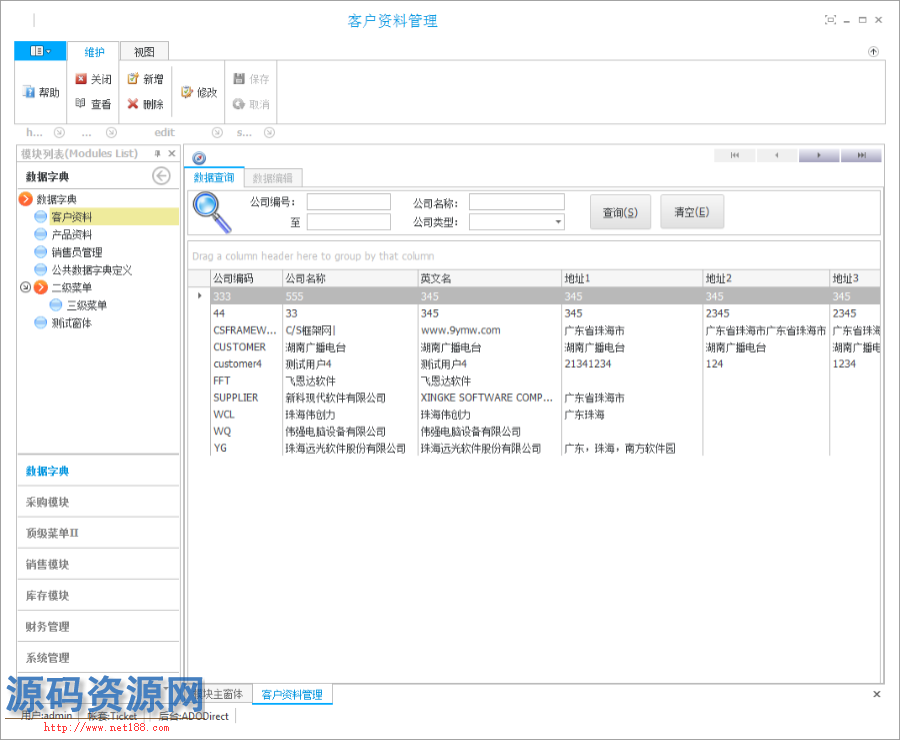Collapse the ribbon with the up arrow

click(873, 52)
